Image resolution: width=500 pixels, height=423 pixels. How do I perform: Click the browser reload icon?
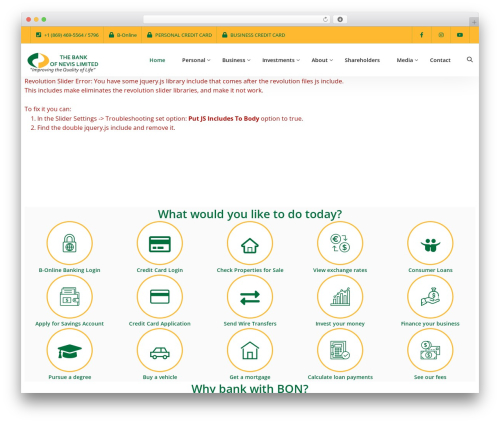[325, 19]
